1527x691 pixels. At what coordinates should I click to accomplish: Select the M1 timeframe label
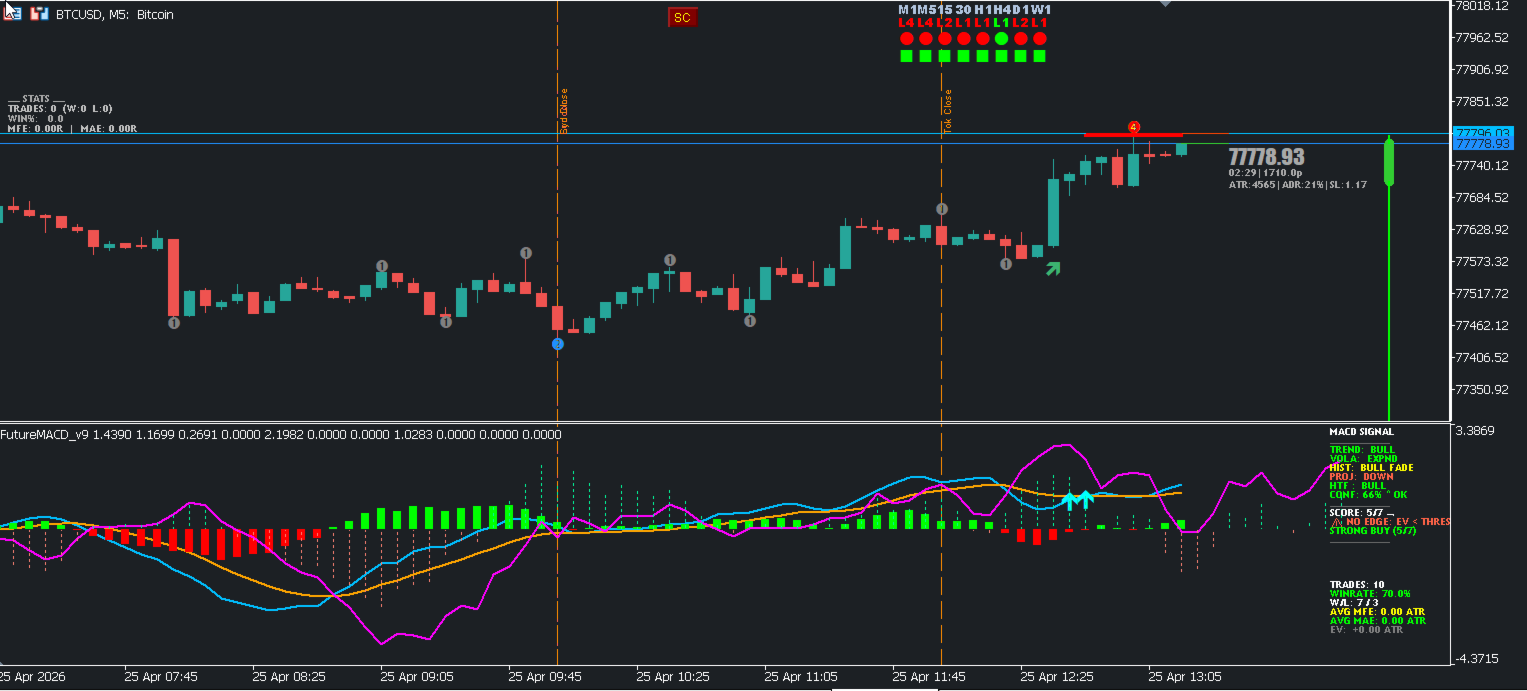[907, 10]
